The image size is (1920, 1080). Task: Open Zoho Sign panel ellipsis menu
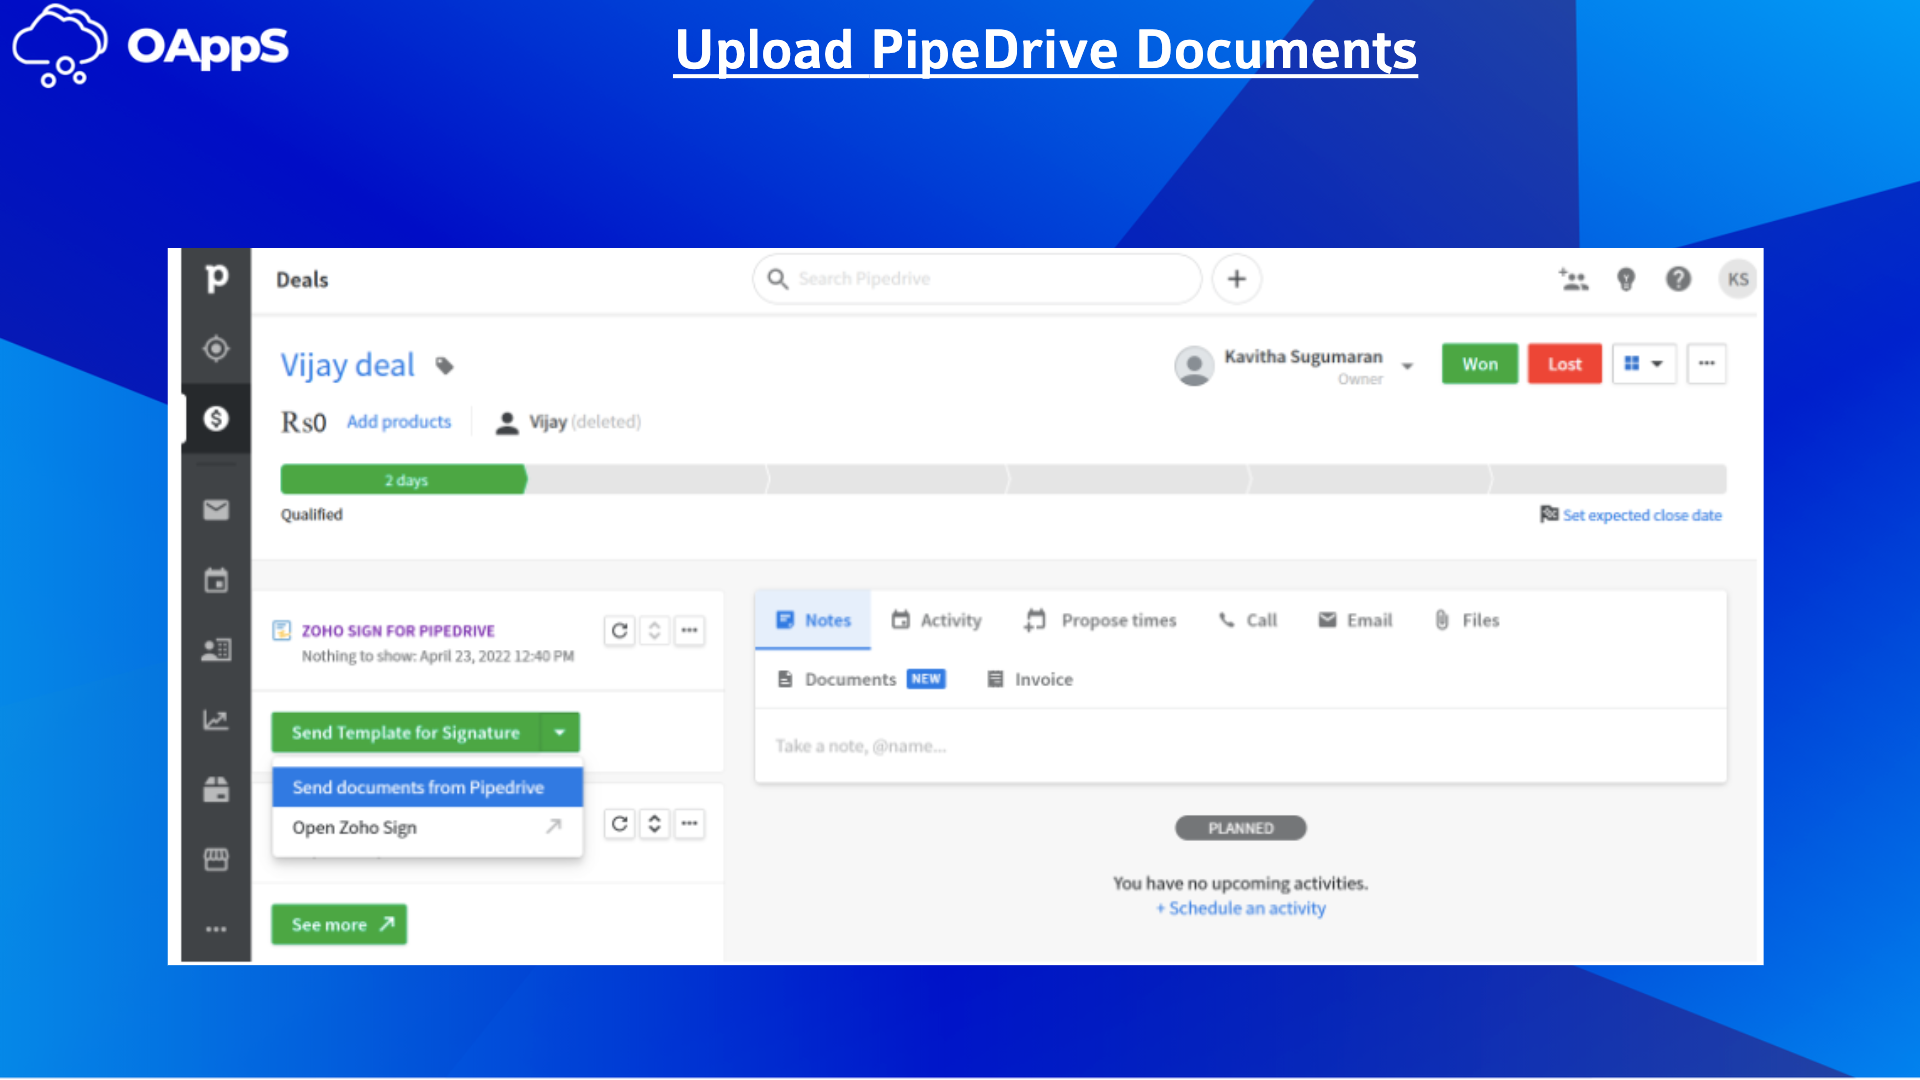(689, 631)
